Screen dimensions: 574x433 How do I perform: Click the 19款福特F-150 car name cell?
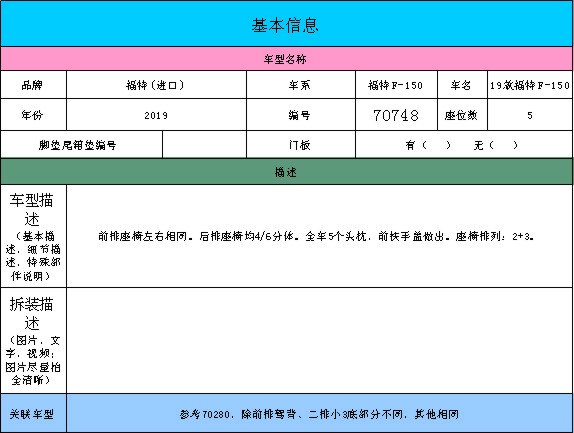530,85
